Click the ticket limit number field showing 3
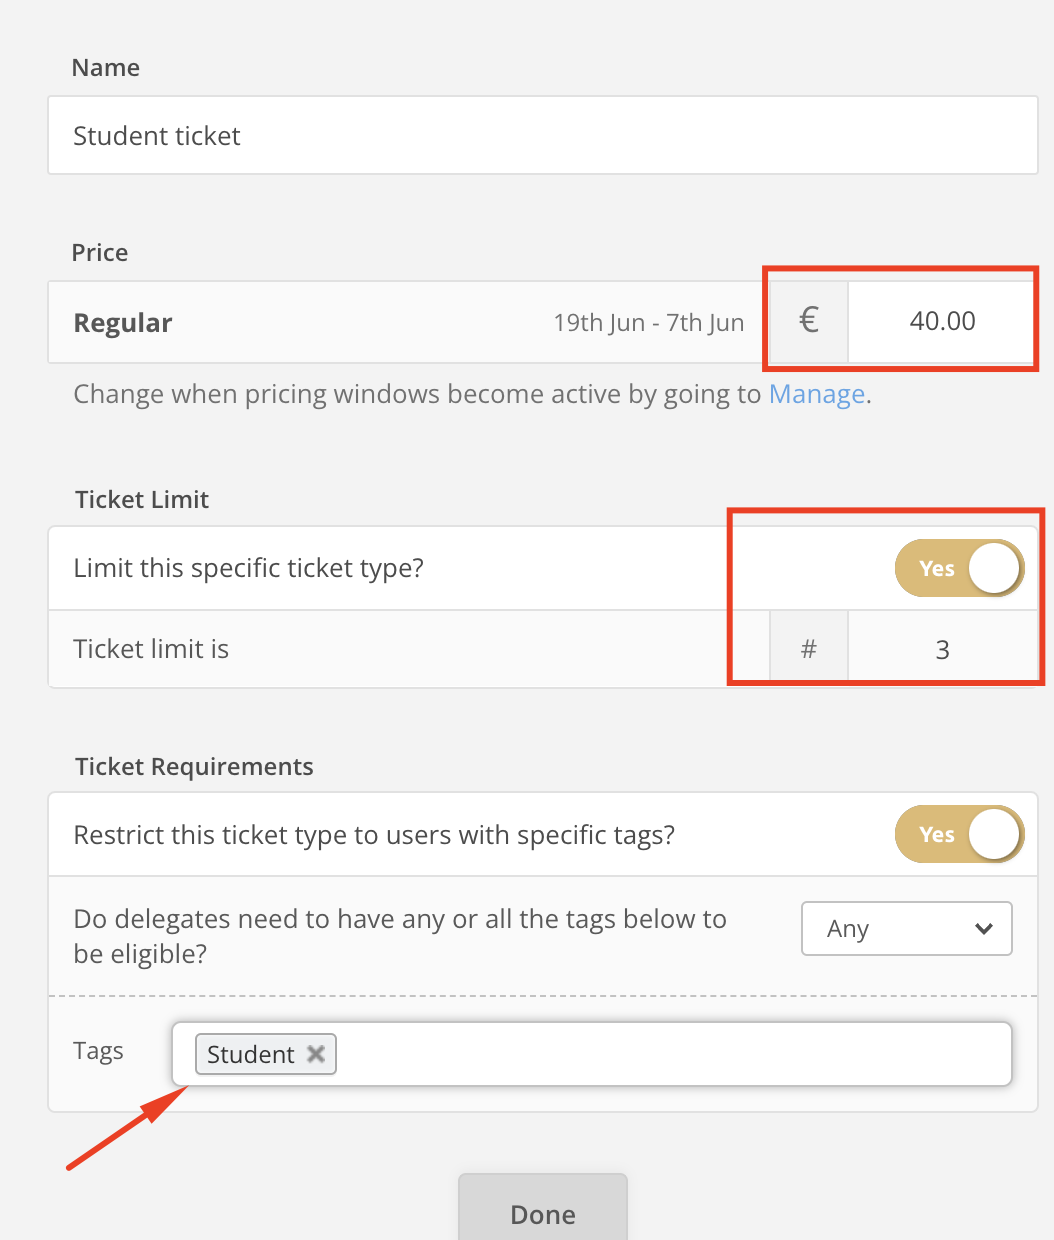 (942, 649)
